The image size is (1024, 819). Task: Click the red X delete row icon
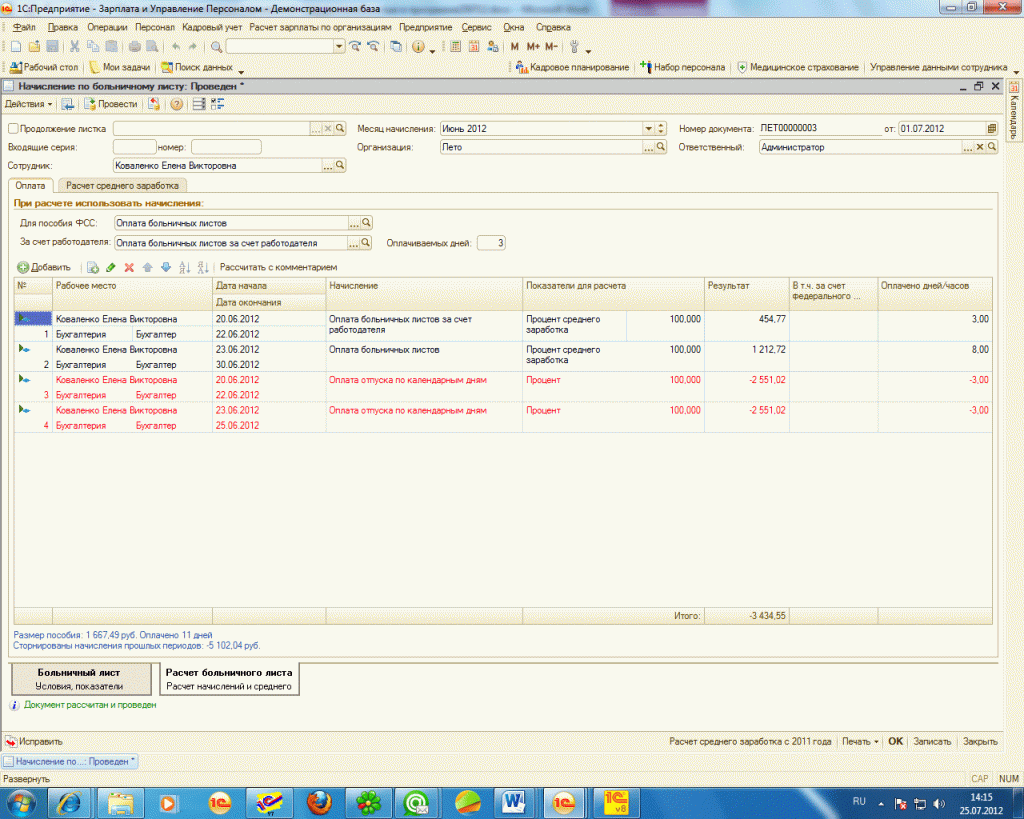coord(128,267)
